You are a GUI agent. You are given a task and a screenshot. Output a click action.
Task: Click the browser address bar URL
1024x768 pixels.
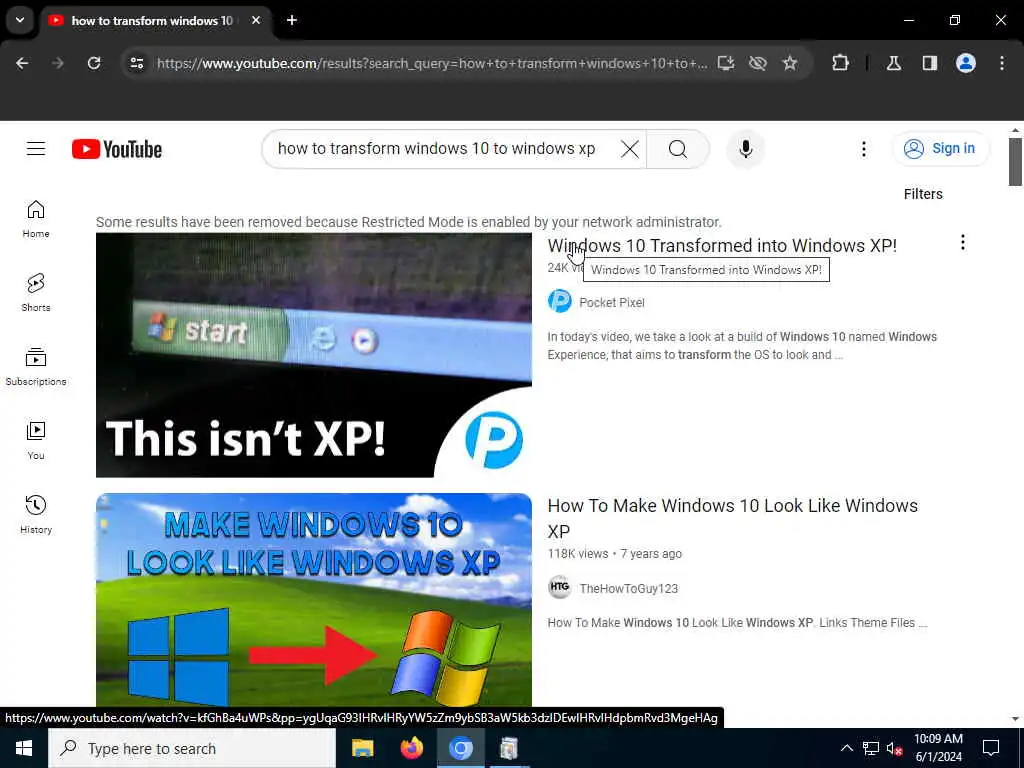(431, 63)
